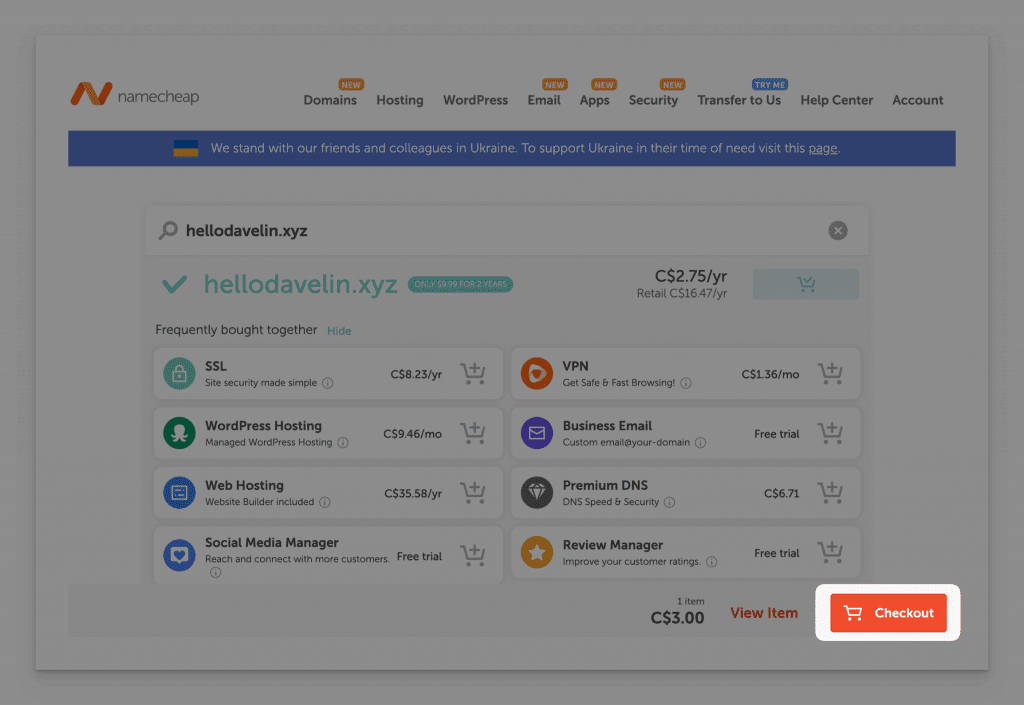This screenshot has width=1024, height=705.
Task: Click the C$8.23/yr SSL price
Action: click(416, 374)
